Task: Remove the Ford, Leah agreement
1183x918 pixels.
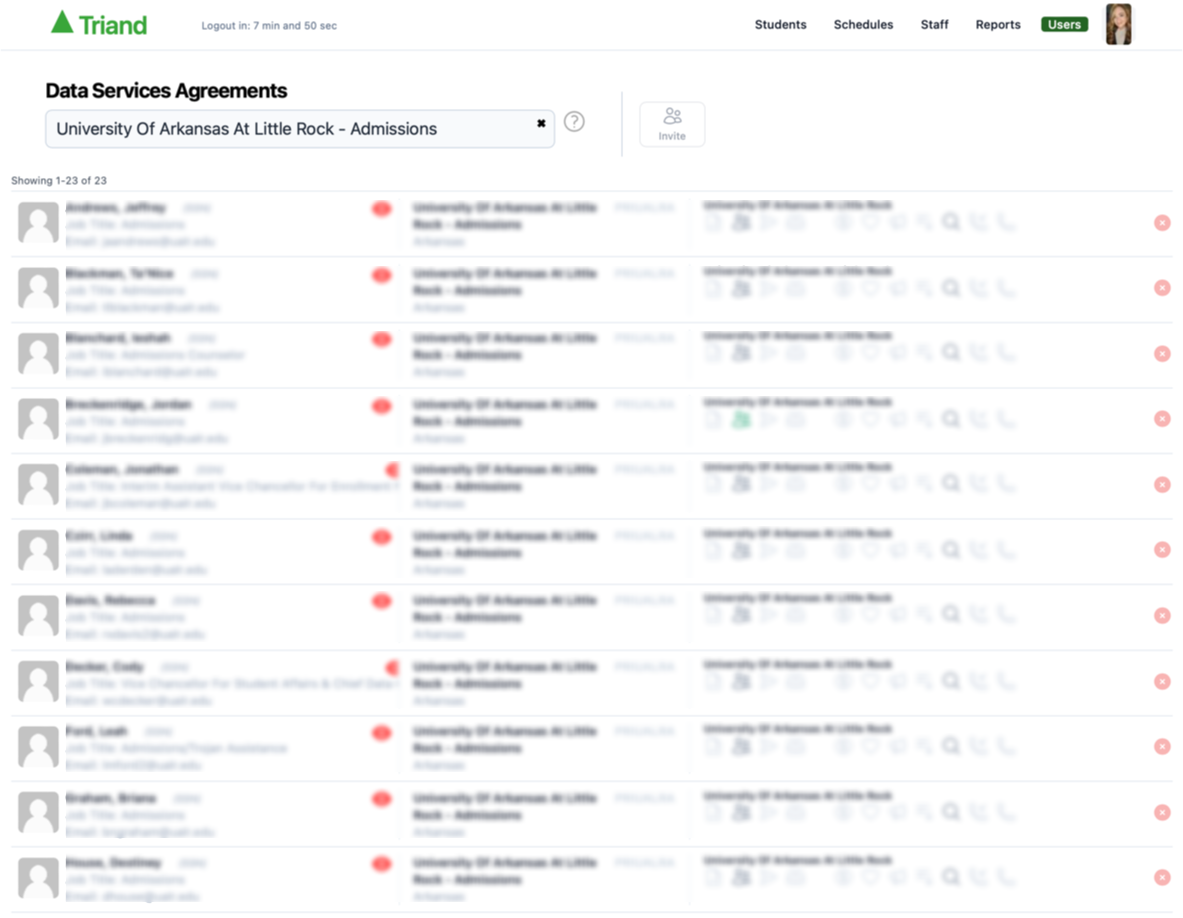Action: point(1162,746)
